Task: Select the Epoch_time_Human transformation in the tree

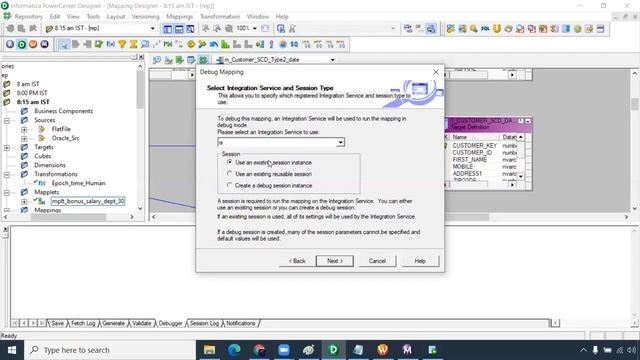Action: [x=78, y=183]
